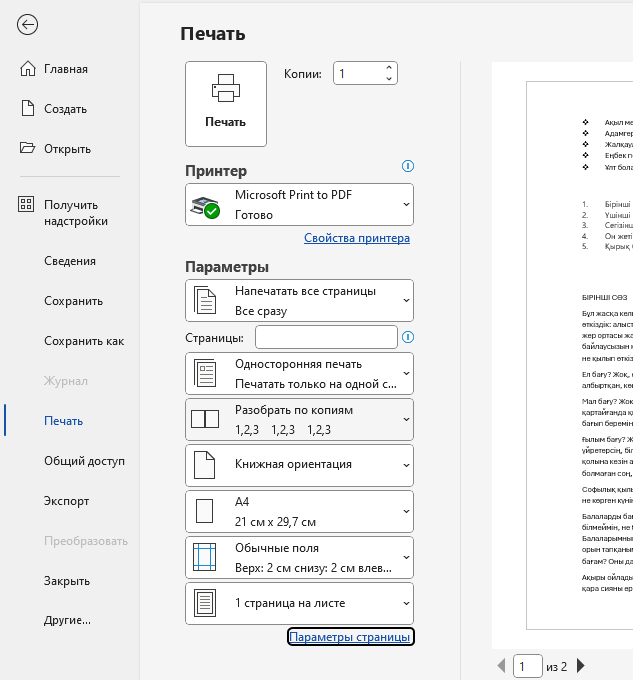Click the Страницы input field
The image size is (633, 680).
(x=326, y=337)
